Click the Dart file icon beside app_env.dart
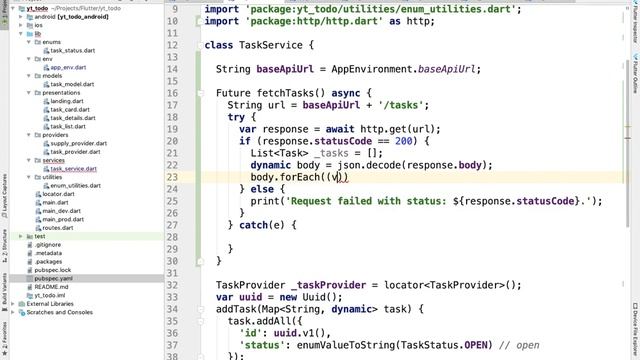Viewport: 640px width, 360px height. pyautogui.click(x=46, y=67)
